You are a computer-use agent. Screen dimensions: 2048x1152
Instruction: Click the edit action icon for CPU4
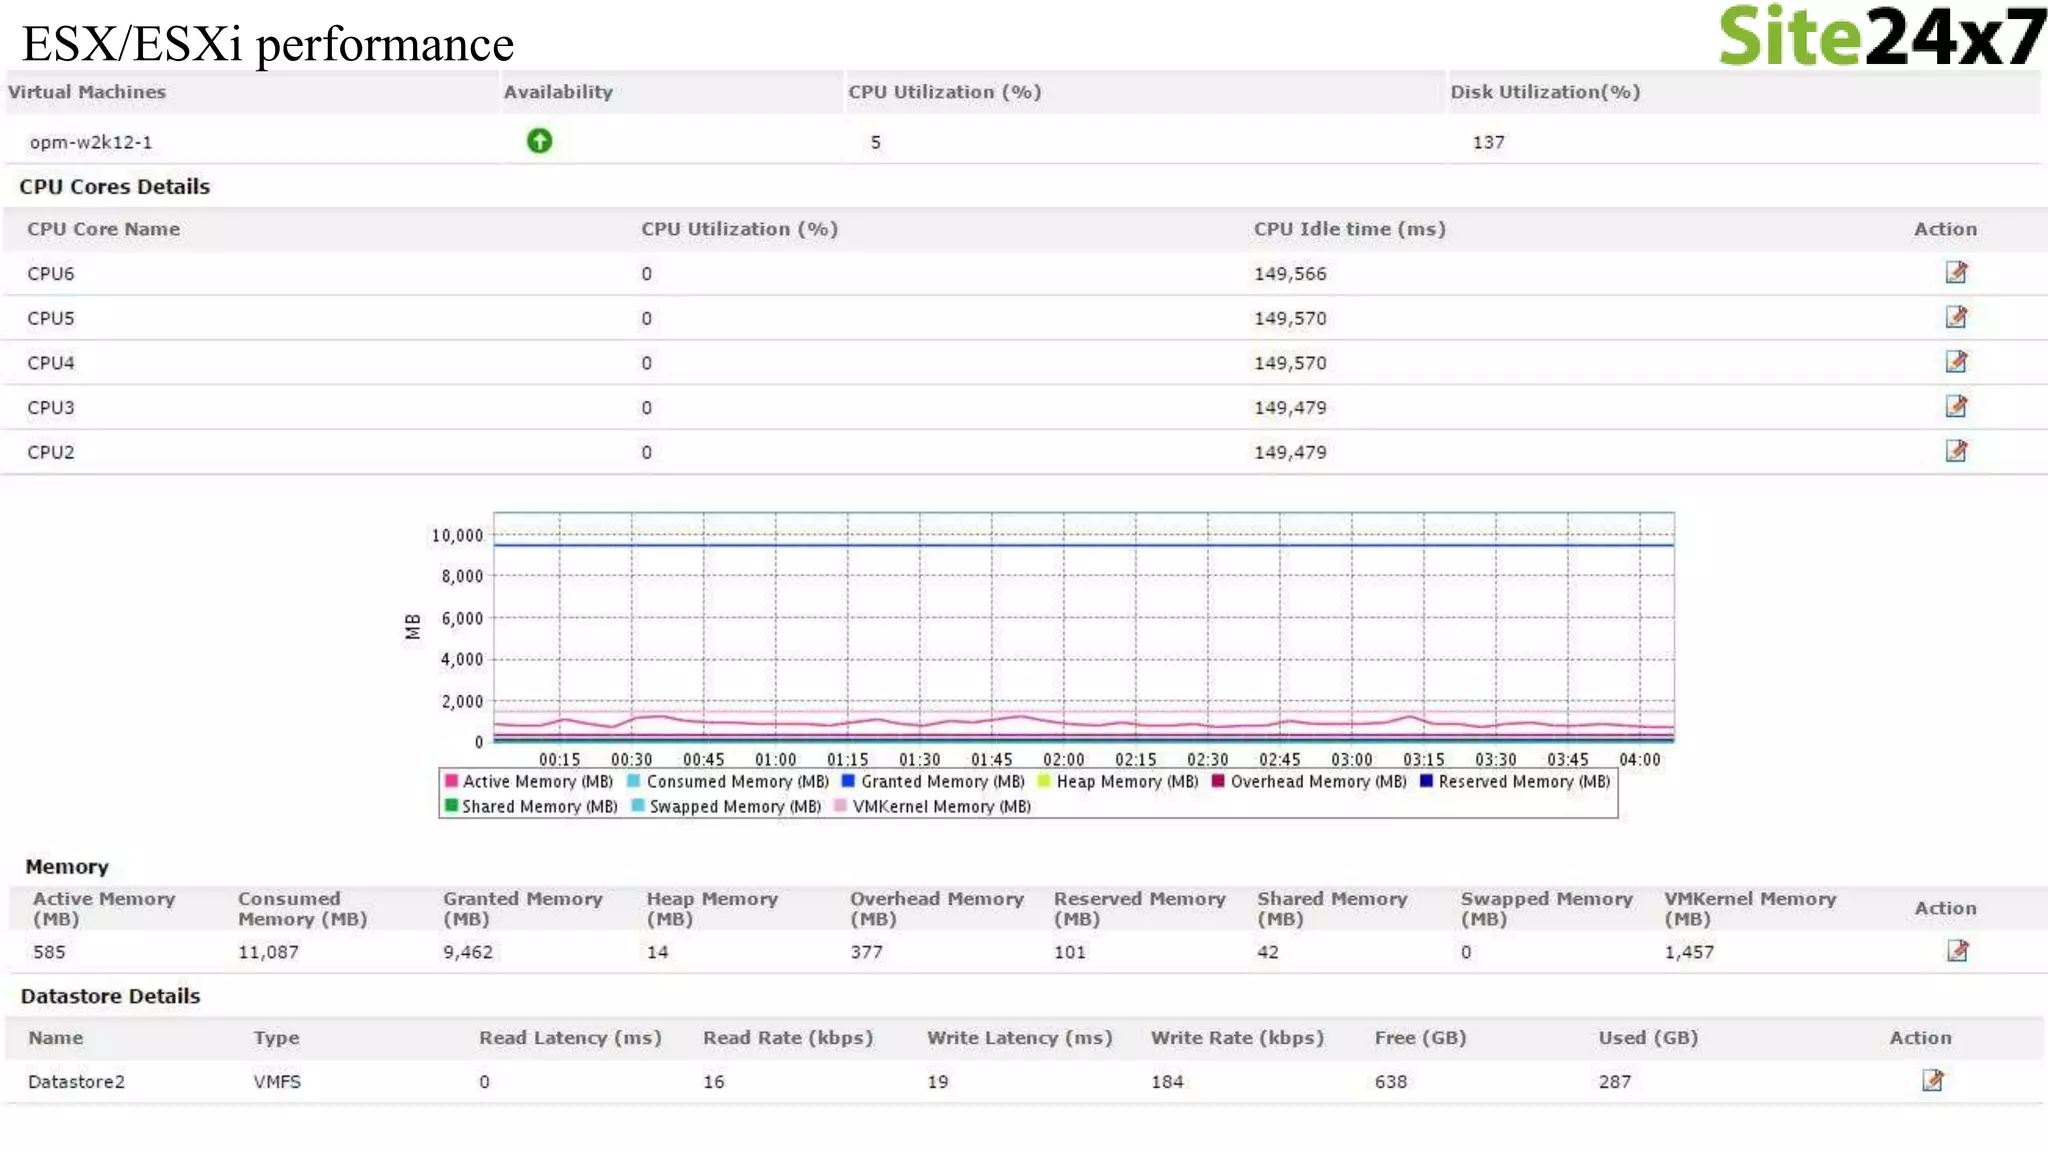pos(1956,361)
